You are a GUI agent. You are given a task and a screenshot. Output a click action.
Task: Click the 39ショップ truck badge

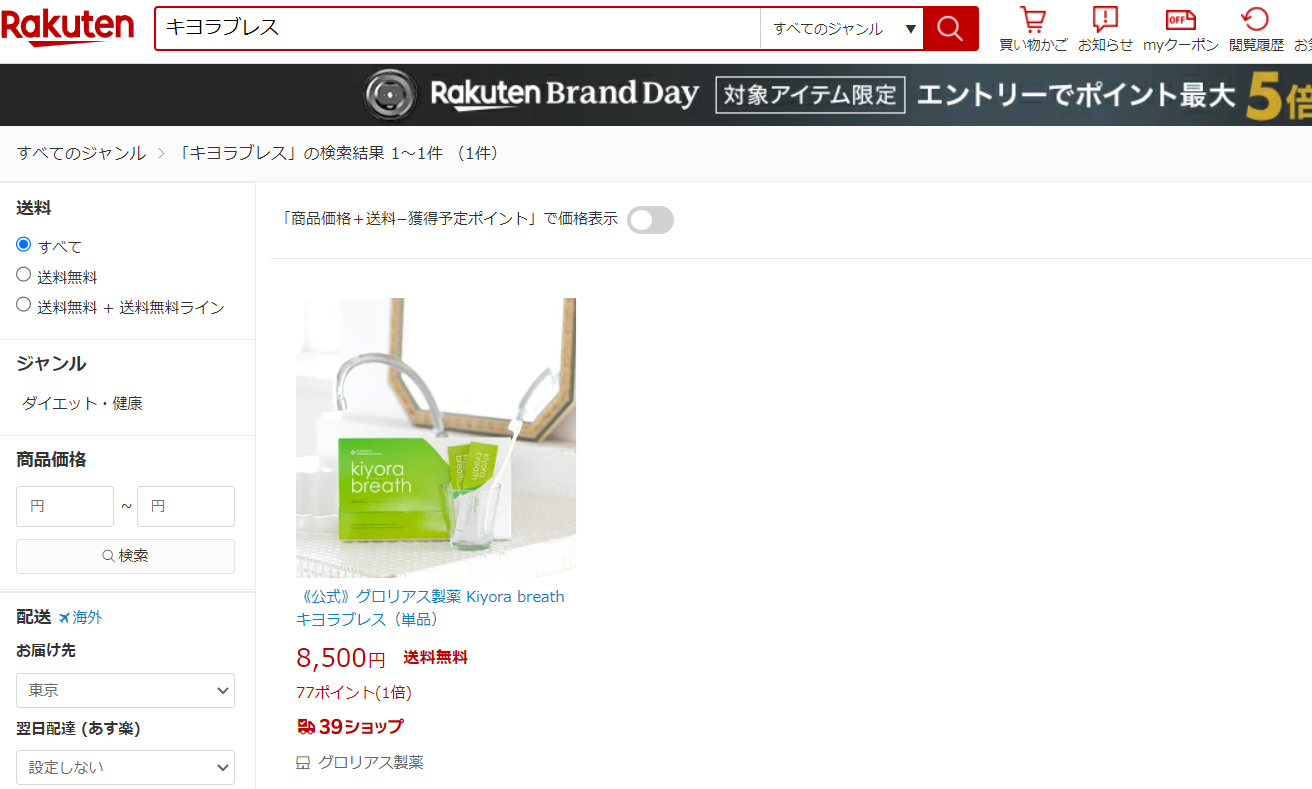[x=350, y=727]
